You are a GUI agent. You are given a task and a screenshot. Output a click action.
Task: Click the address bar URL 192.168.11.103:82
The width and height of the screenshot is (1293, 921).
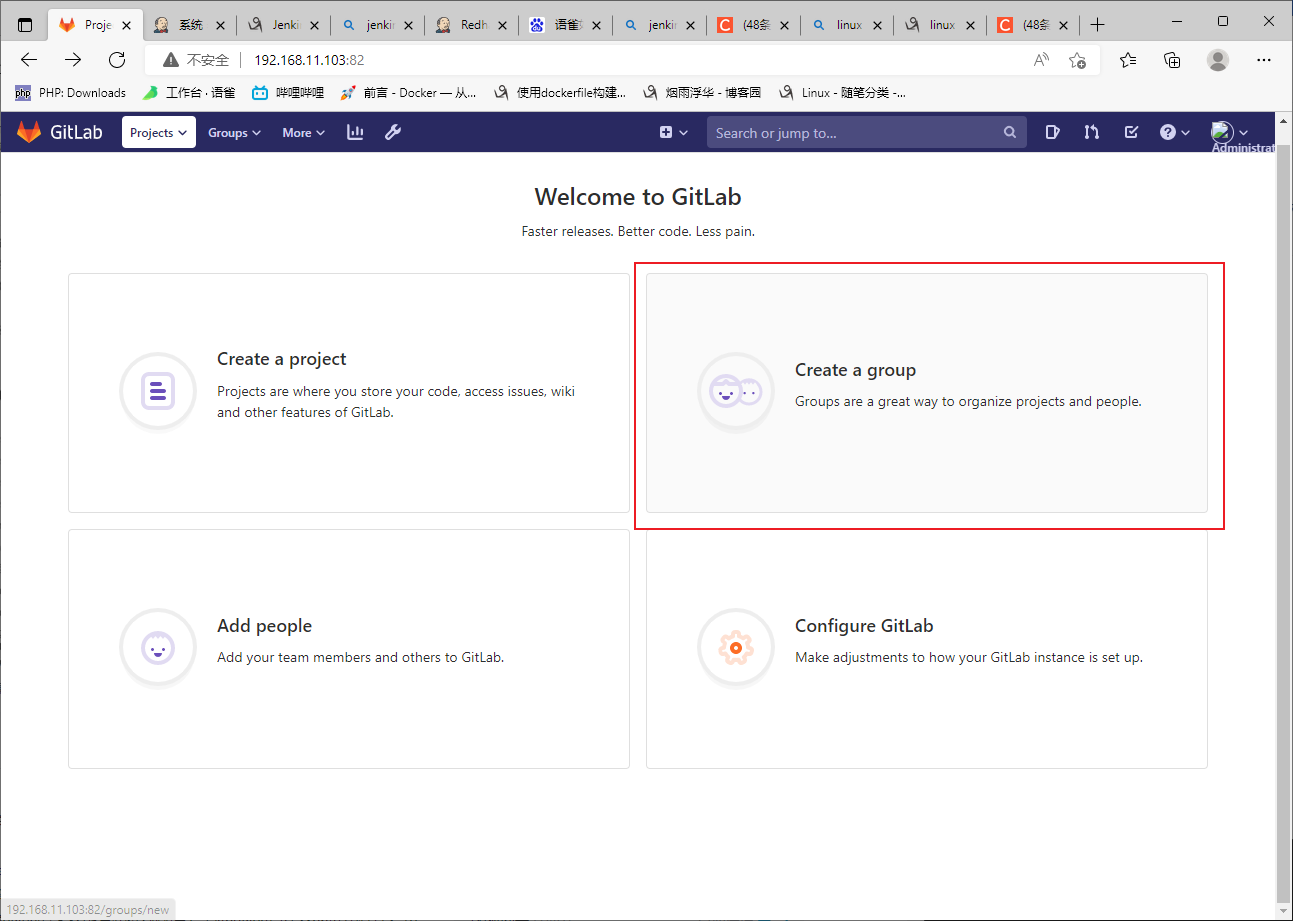pos(309,60)
